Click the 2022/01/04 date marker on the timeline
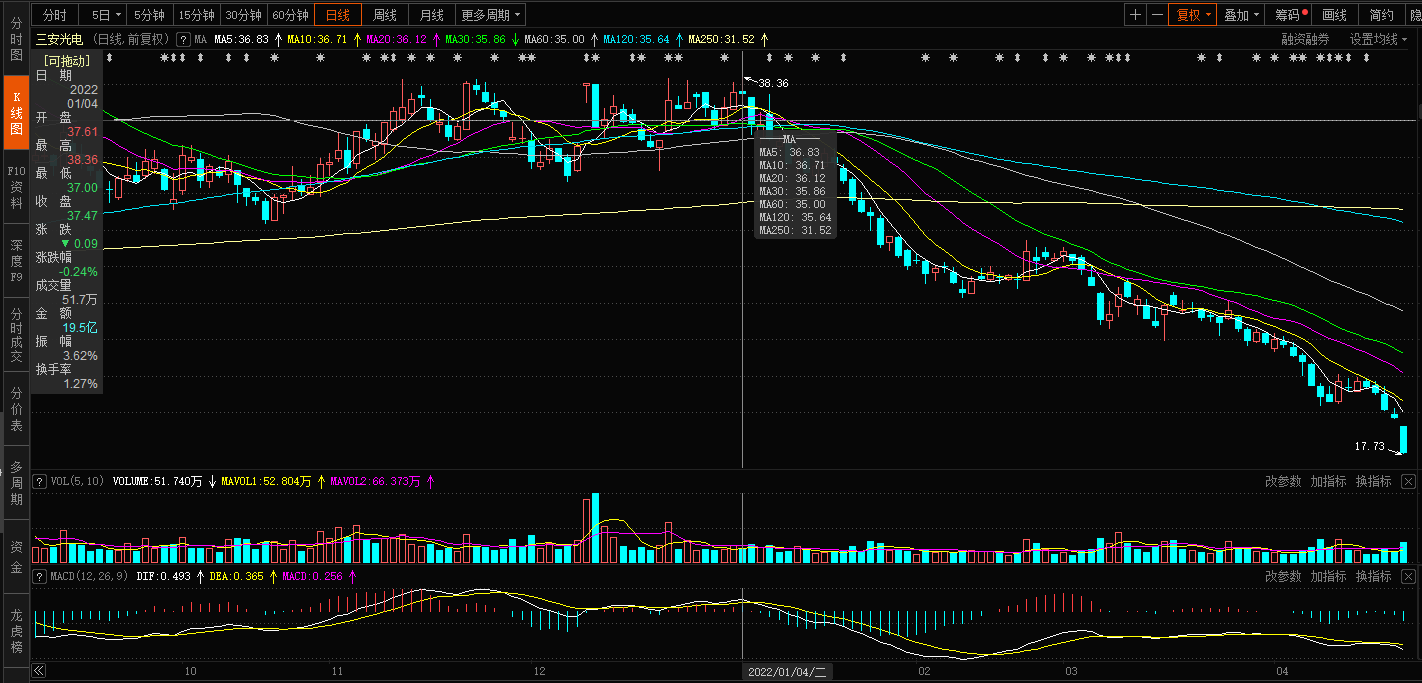 pyautogui.click(x=788, y=671)
